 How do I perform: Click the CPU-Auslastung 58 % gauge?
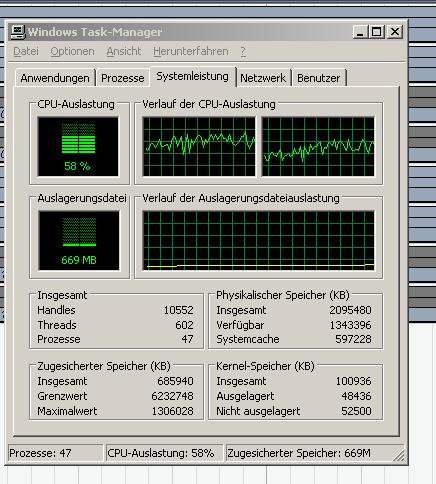(78, 146)
